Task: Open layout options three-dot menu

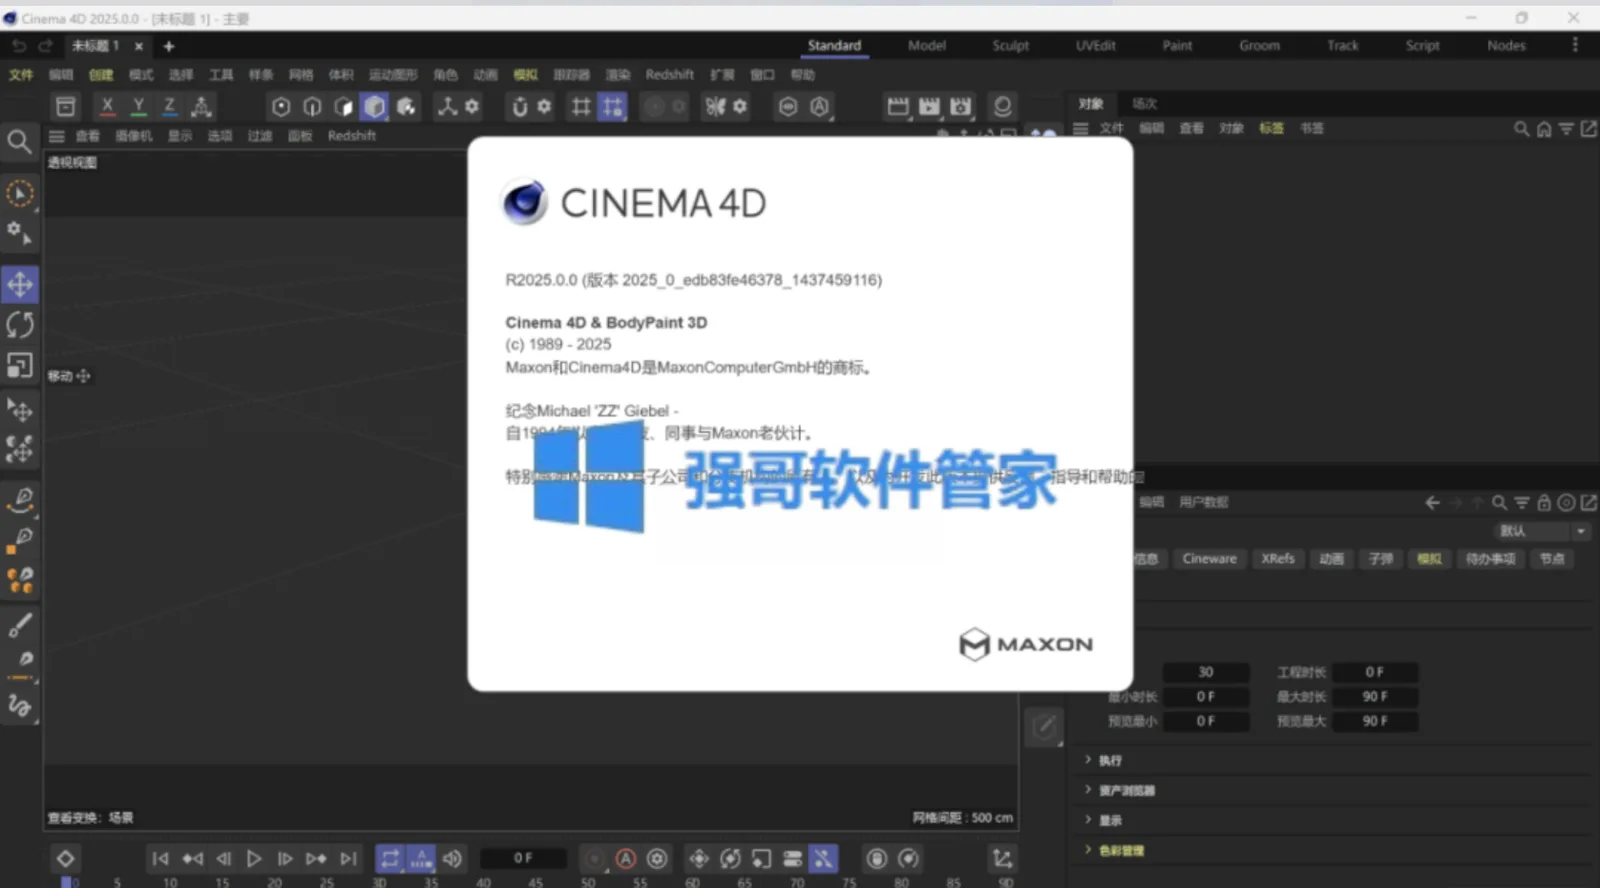Action: [x=1575, y=45]
